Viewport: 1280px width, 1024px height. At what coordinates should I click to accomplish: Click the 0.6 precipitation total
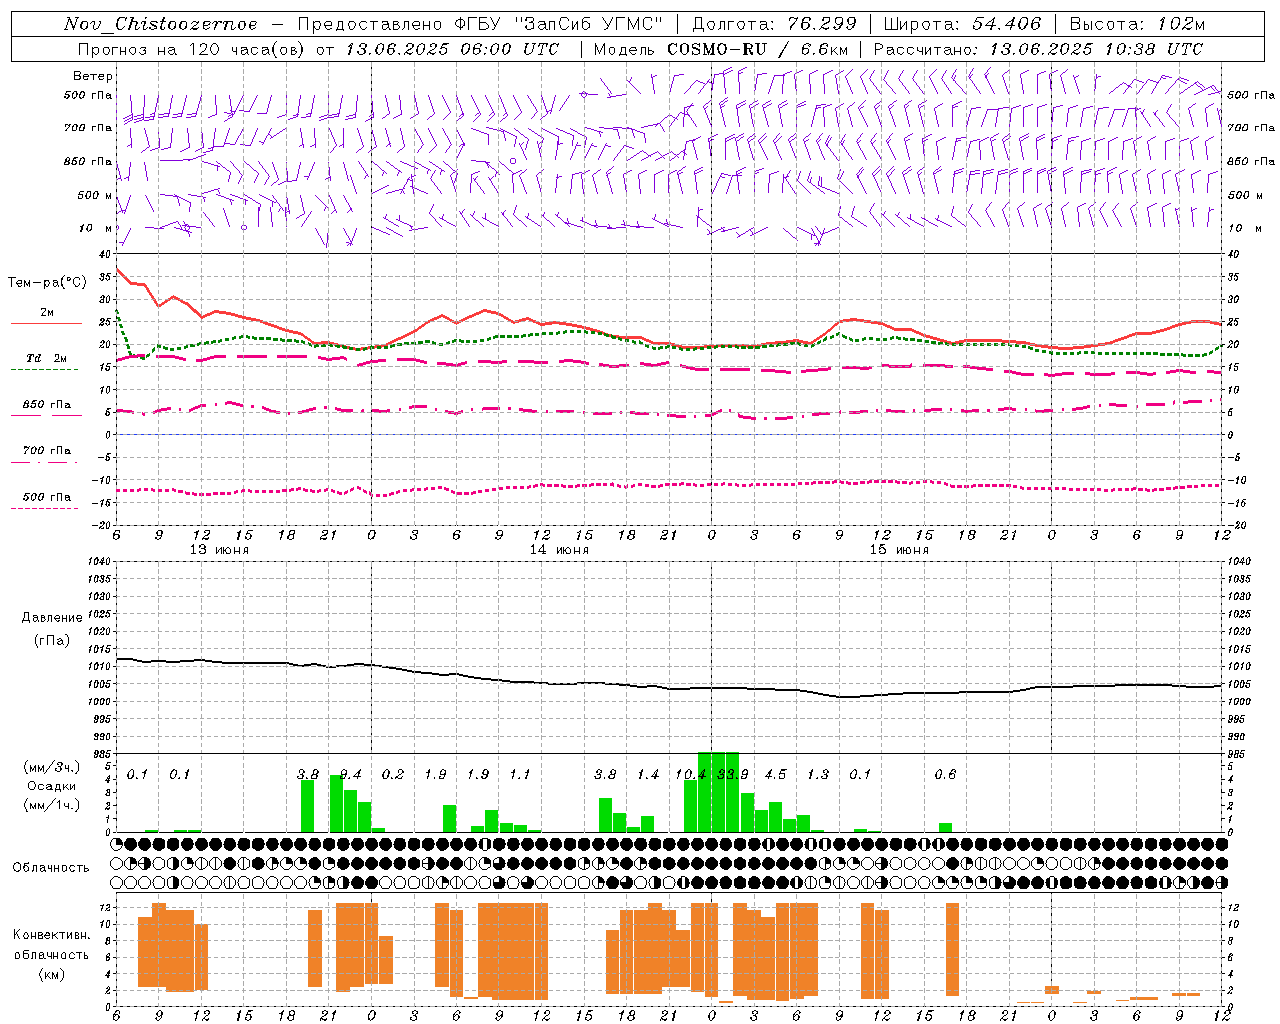pos(945,774)
